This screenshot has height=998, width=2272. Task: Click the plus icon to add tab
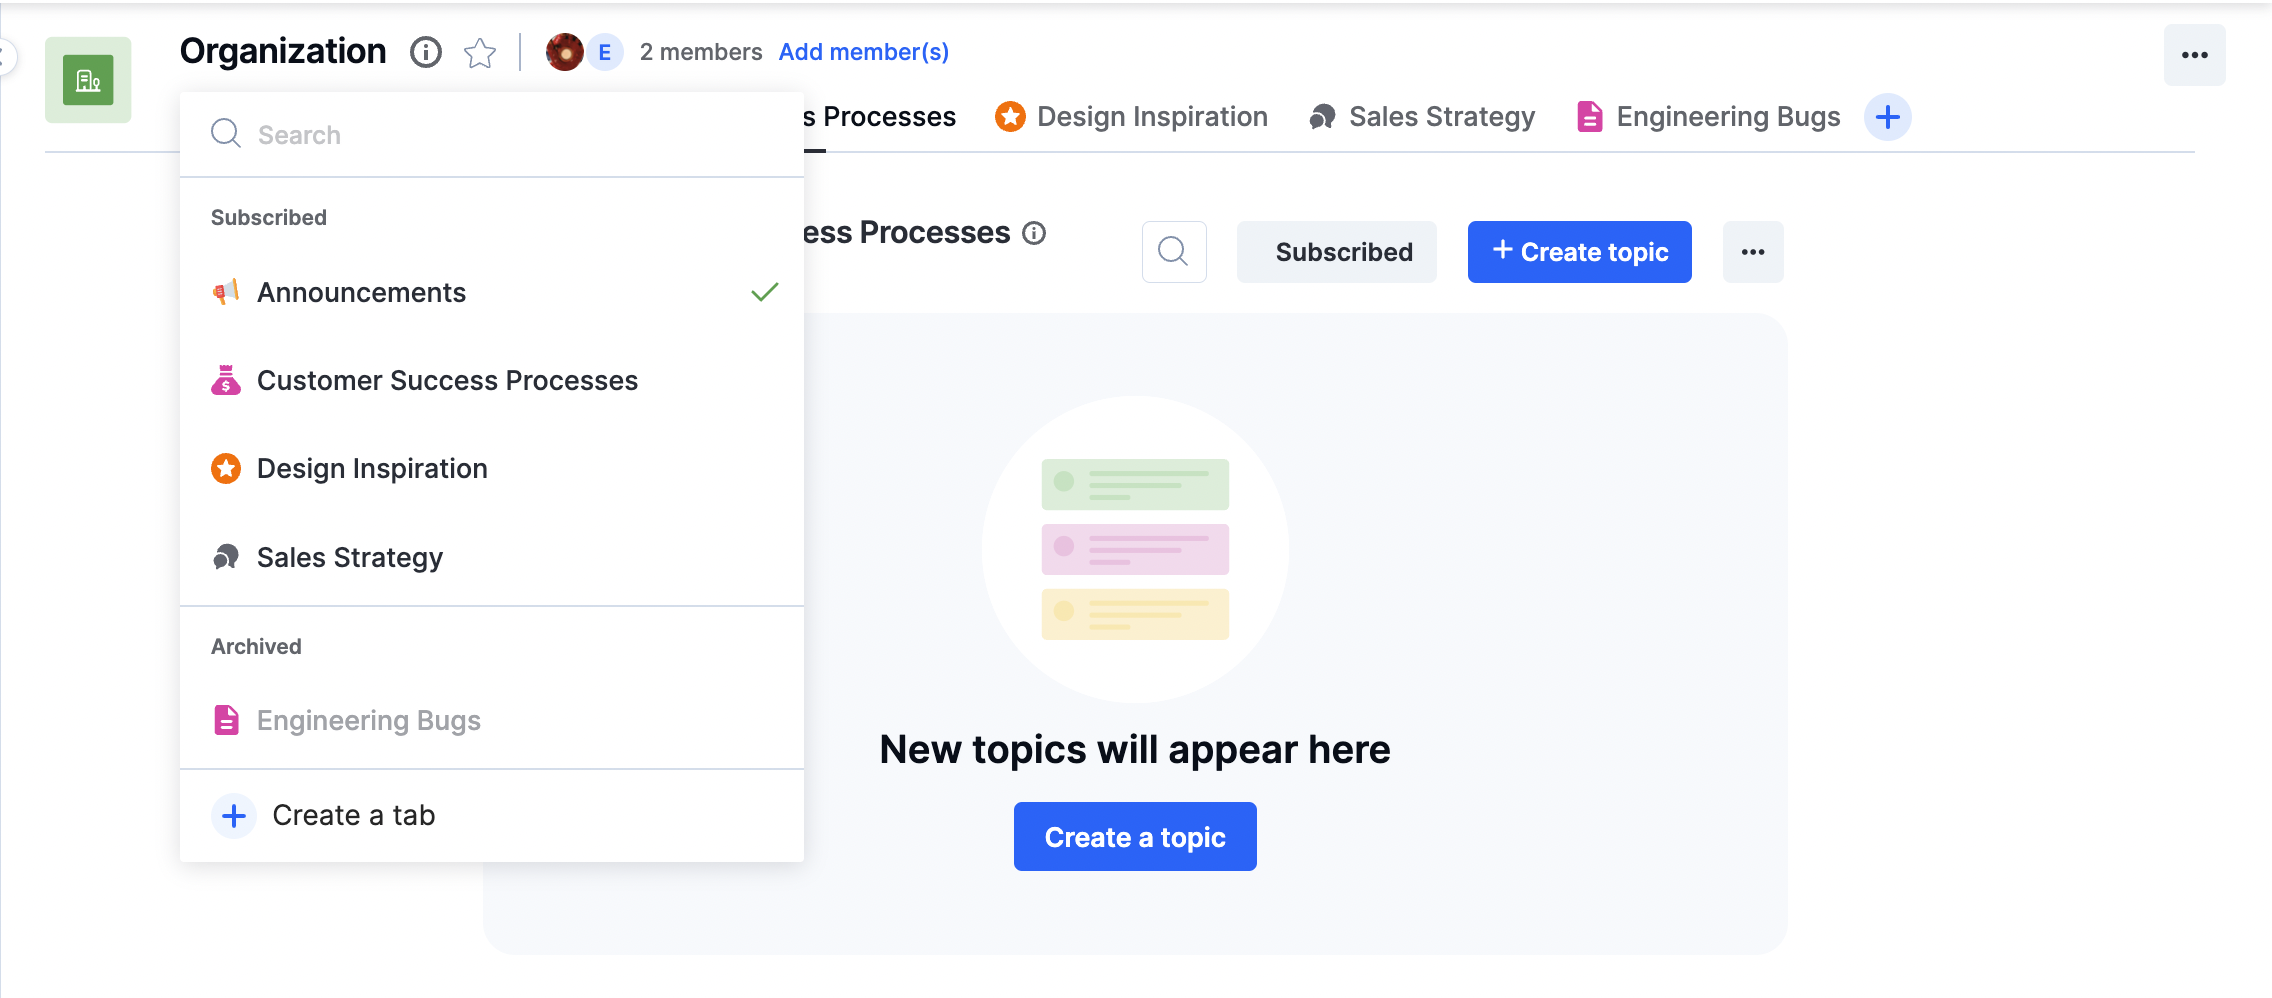(x=1888, y=117)
